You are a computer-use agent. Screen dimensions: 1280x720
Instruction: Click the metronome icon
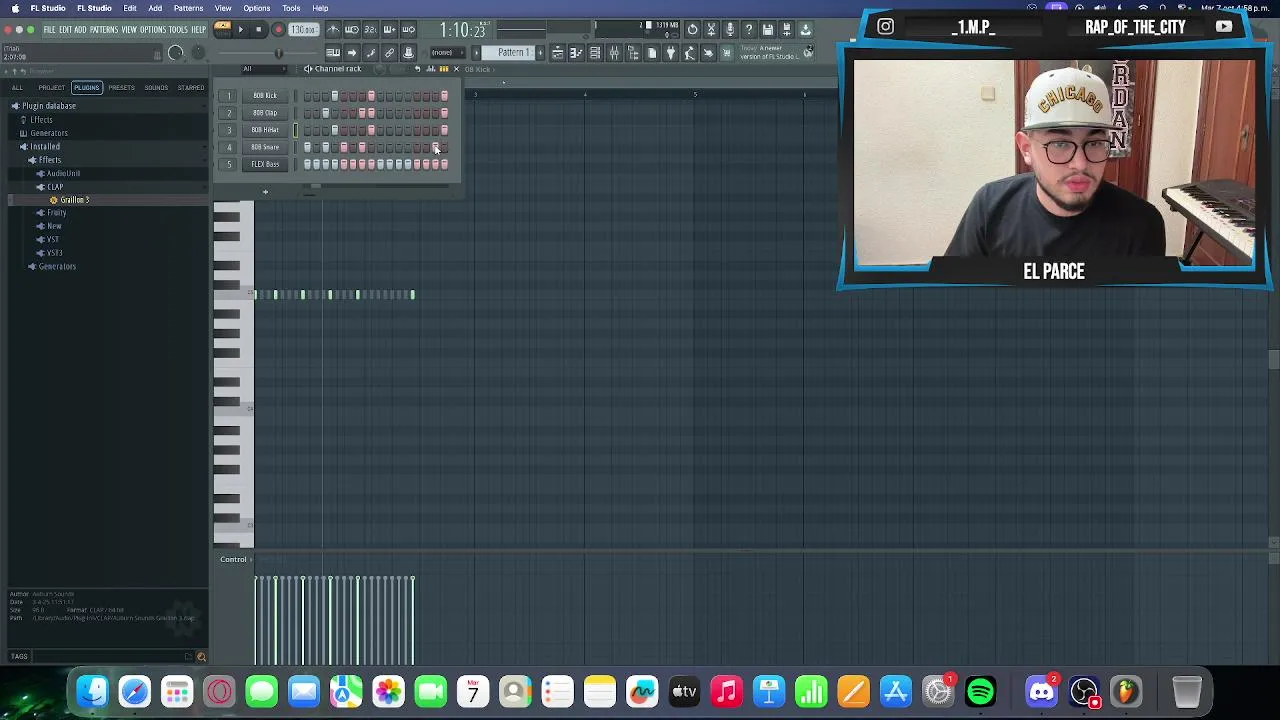coord(334,29)
